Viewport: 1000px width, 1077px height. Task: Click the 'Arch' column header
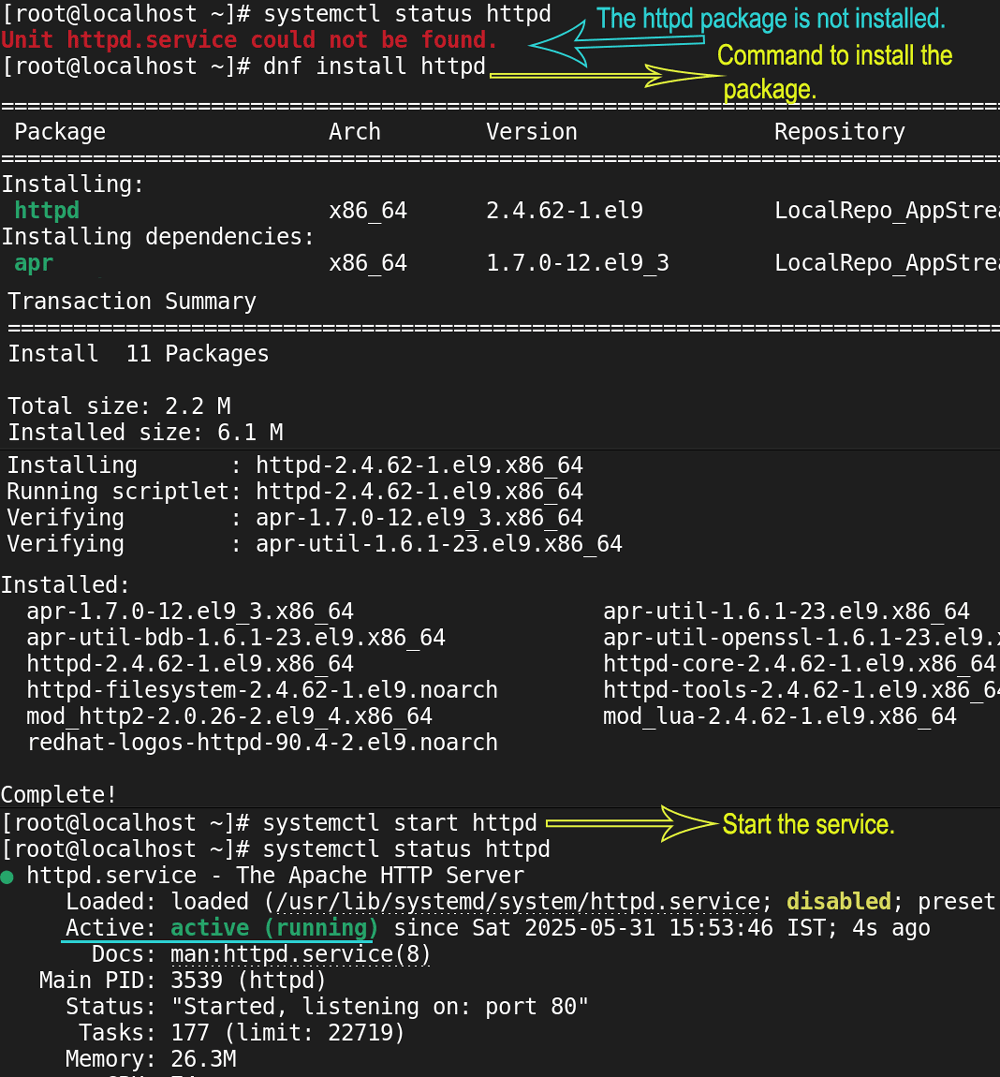tap(354, 131)
